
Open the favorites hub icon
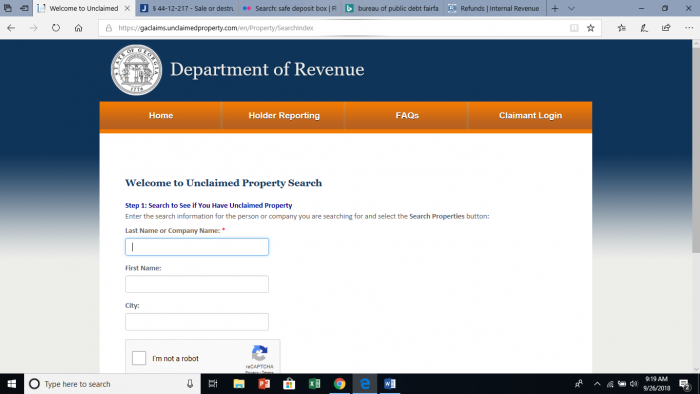pos(621,28)
